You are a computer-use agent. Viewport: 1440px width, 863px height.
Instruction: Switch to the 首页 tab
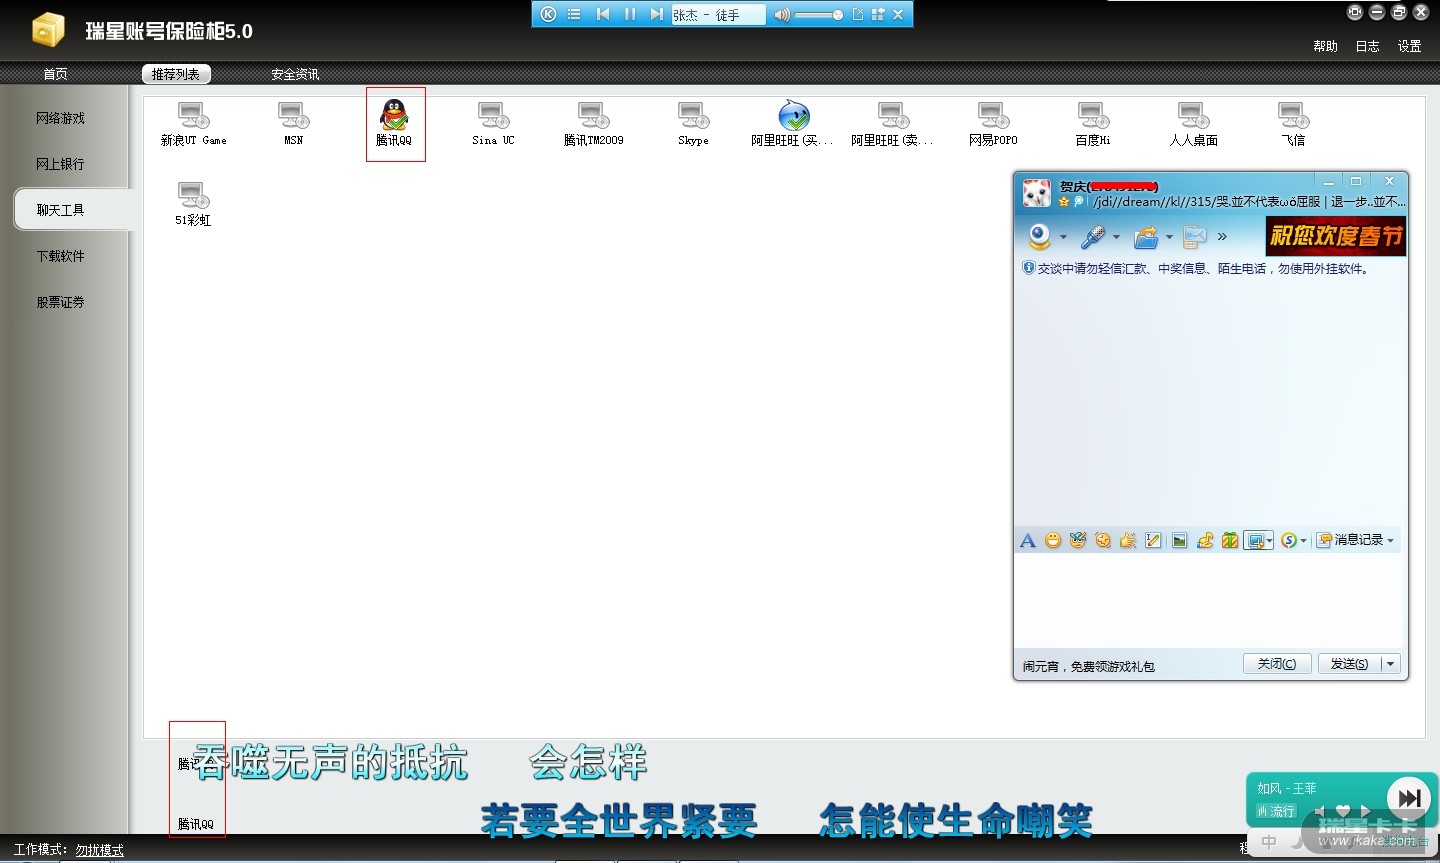tap(55, 74)
